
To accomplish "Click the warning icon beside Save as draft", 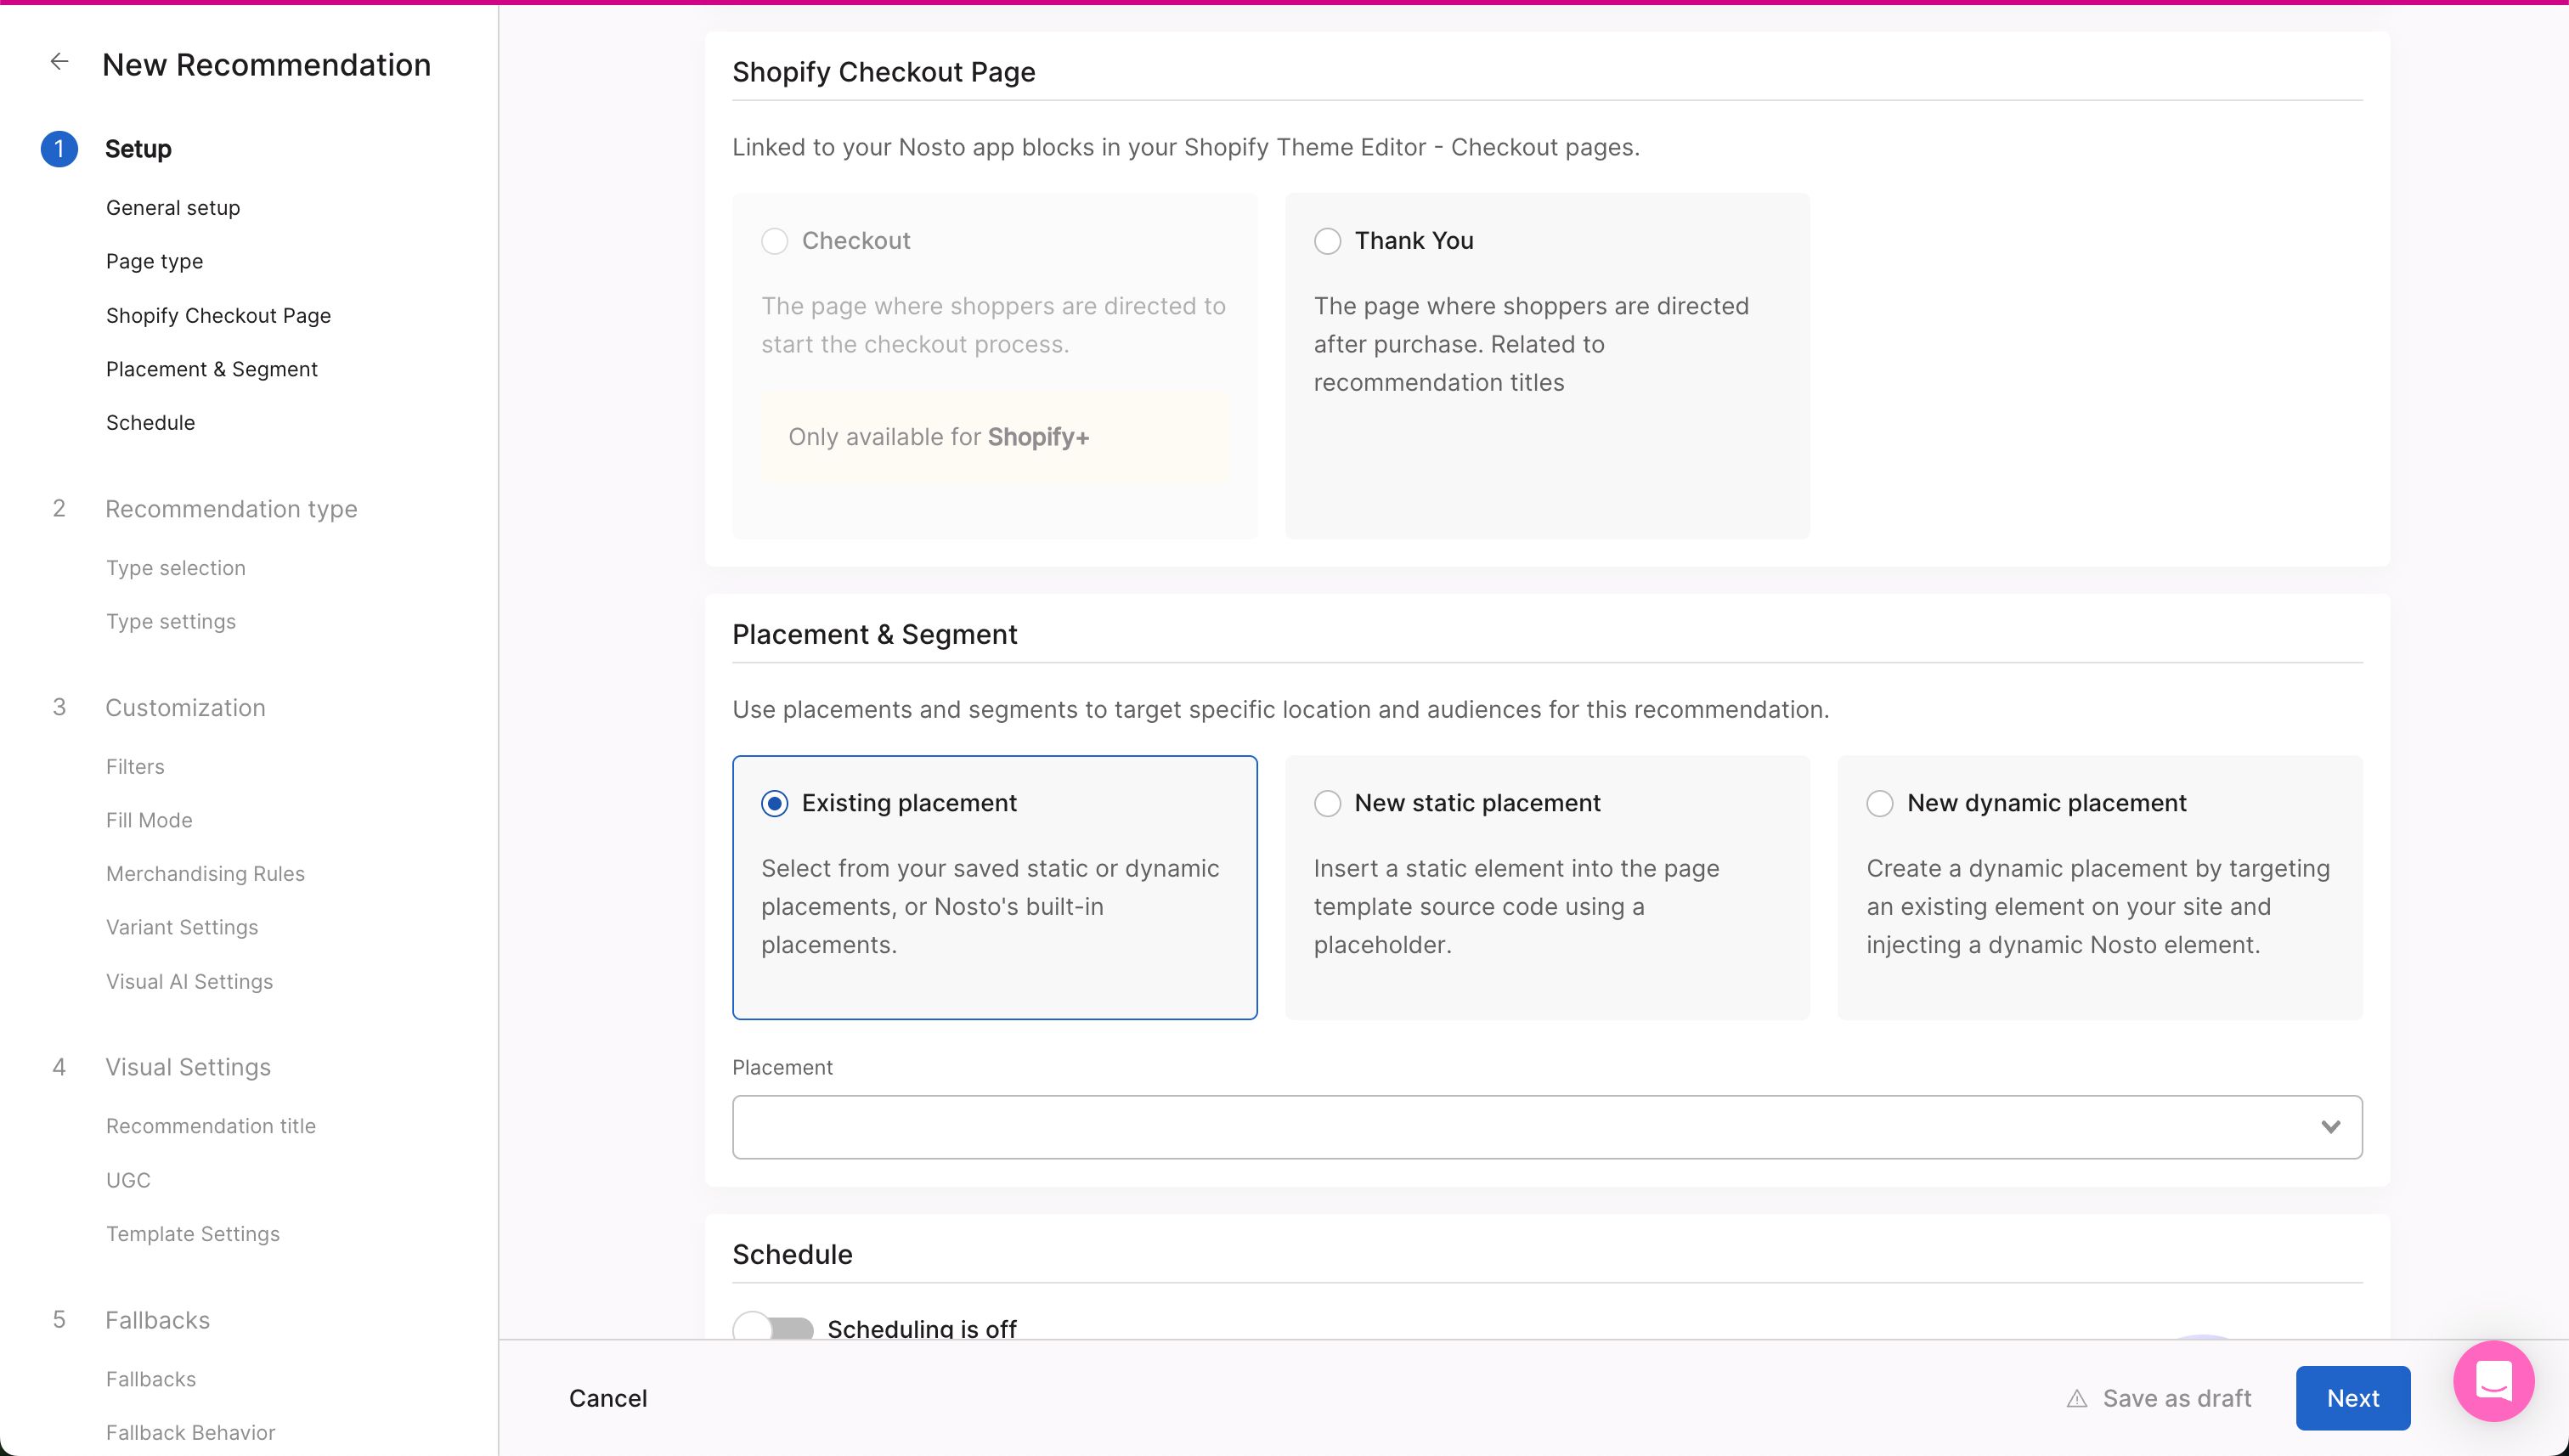I will (2076, 1399).
